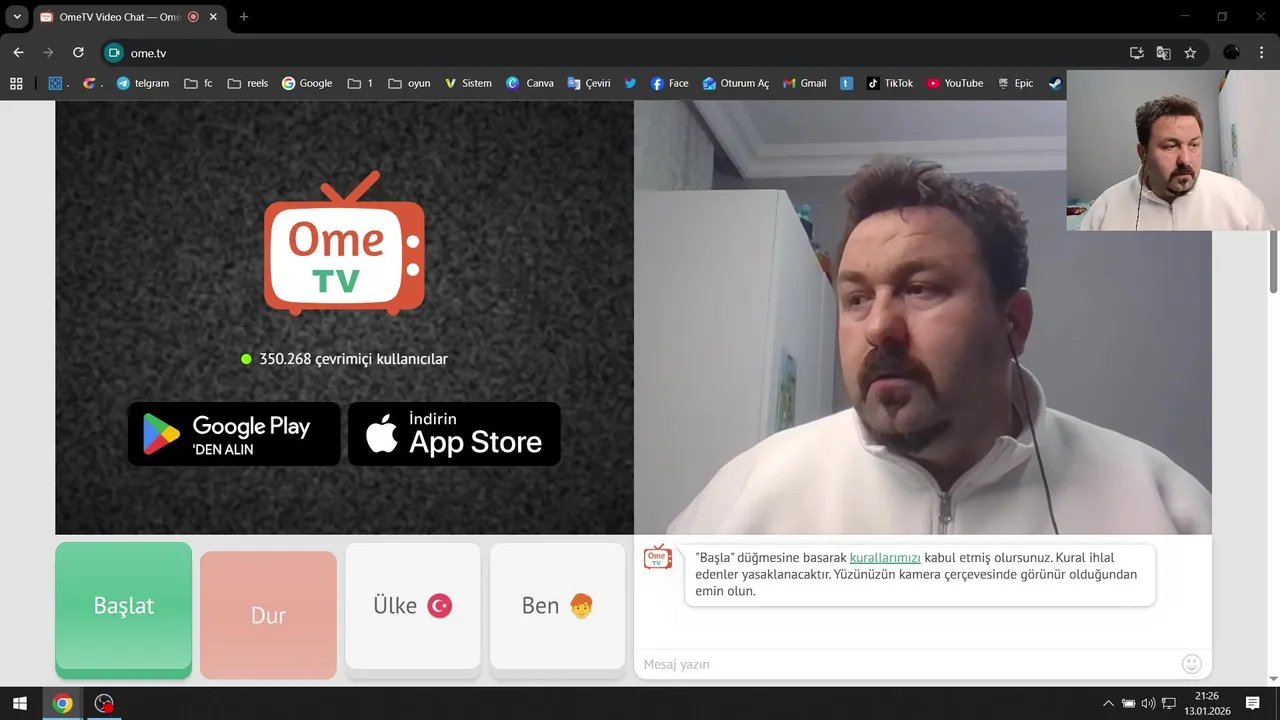Click the Dur stop button

tap(268, 615)
